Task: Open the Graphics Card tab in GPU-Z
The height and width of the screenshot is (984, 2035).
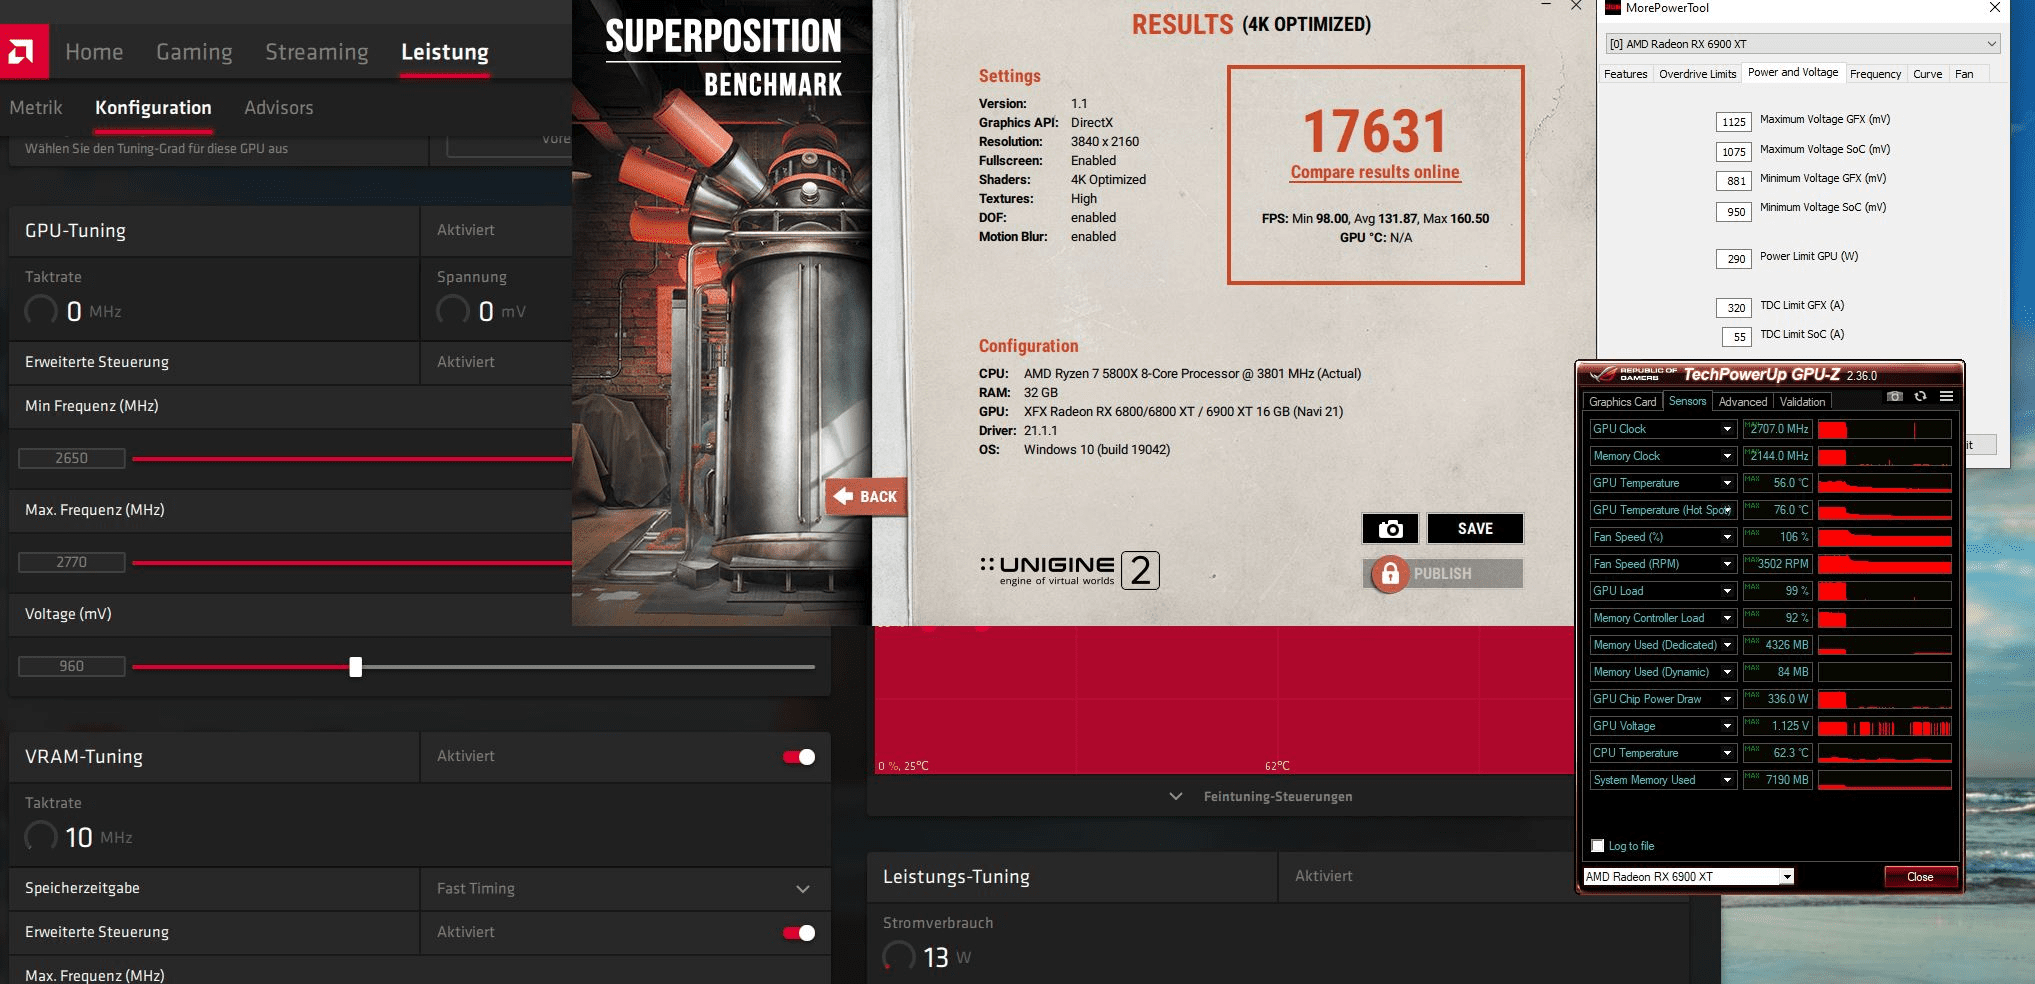Action: [1622, 402]
